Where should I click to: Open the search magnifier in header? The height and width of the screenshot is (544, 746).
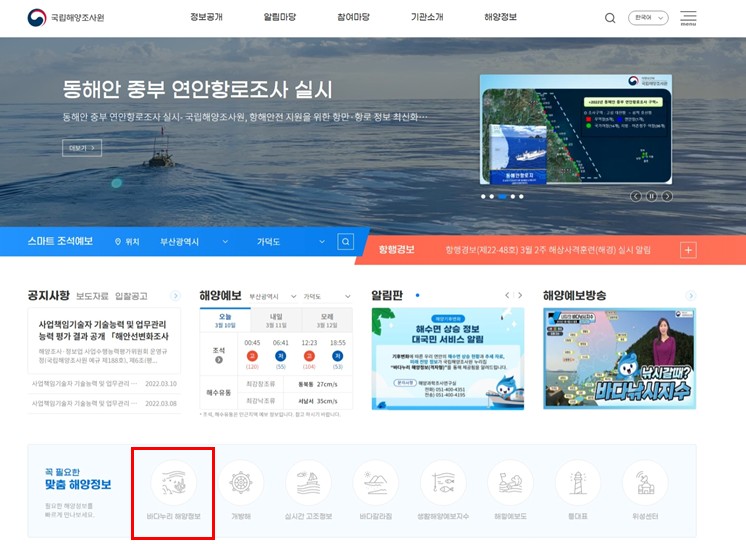click(x=610, y=18)
